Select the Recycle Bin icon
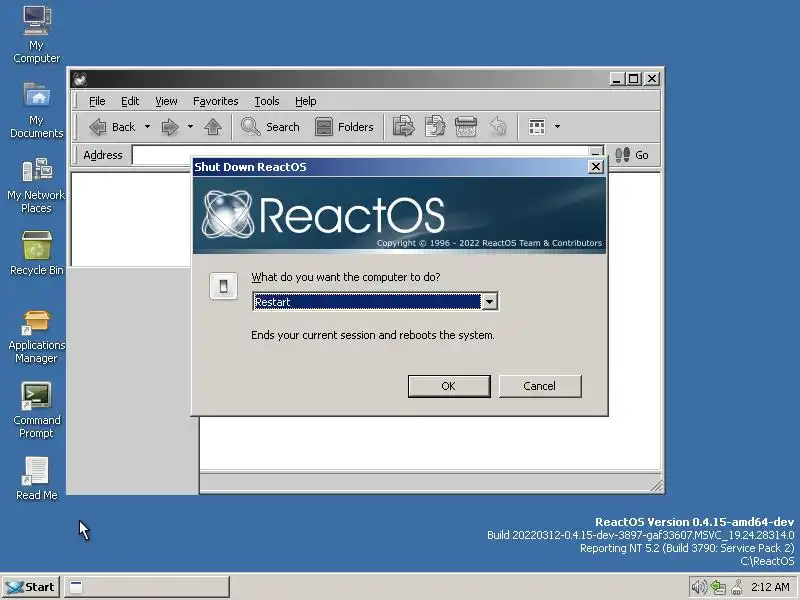Screen dimensions: 800x600 coord(36,253)
